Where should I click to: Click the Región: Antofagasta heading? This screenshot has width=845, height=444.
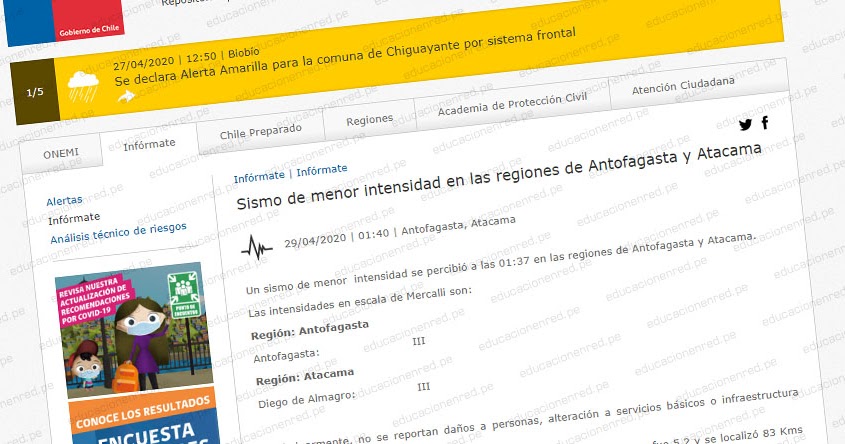click(310, 330)
